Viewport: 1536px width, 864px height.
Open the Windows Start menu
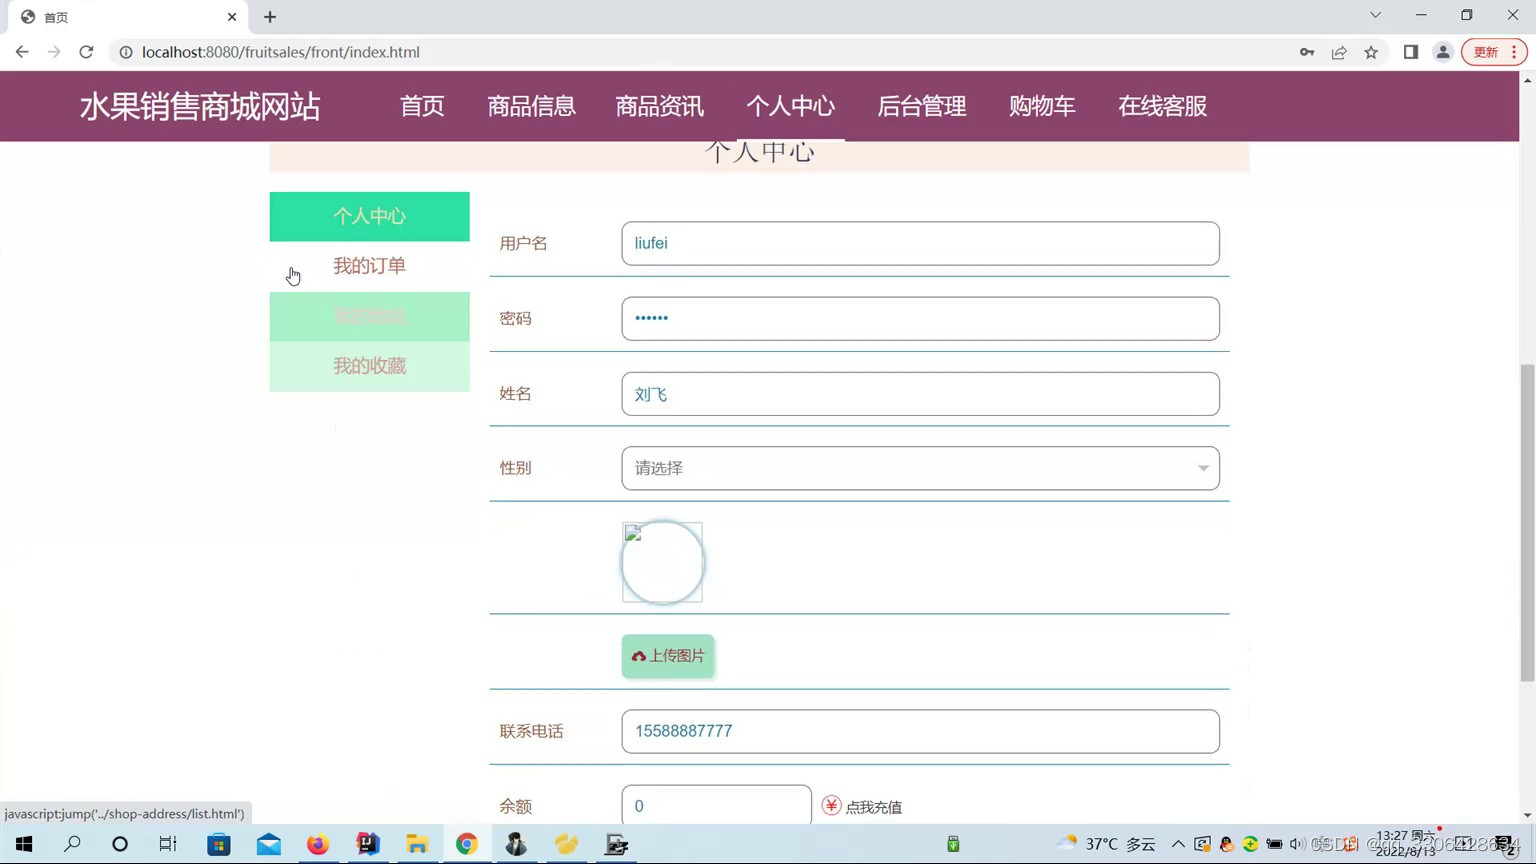[24, 844]
